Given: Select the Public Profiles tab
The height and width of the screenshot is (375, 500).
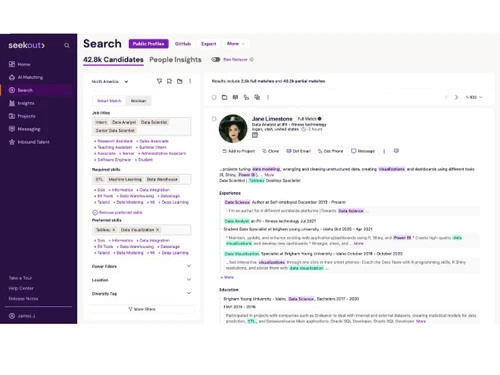Looking at the screenshot, I should coord(149,44).
